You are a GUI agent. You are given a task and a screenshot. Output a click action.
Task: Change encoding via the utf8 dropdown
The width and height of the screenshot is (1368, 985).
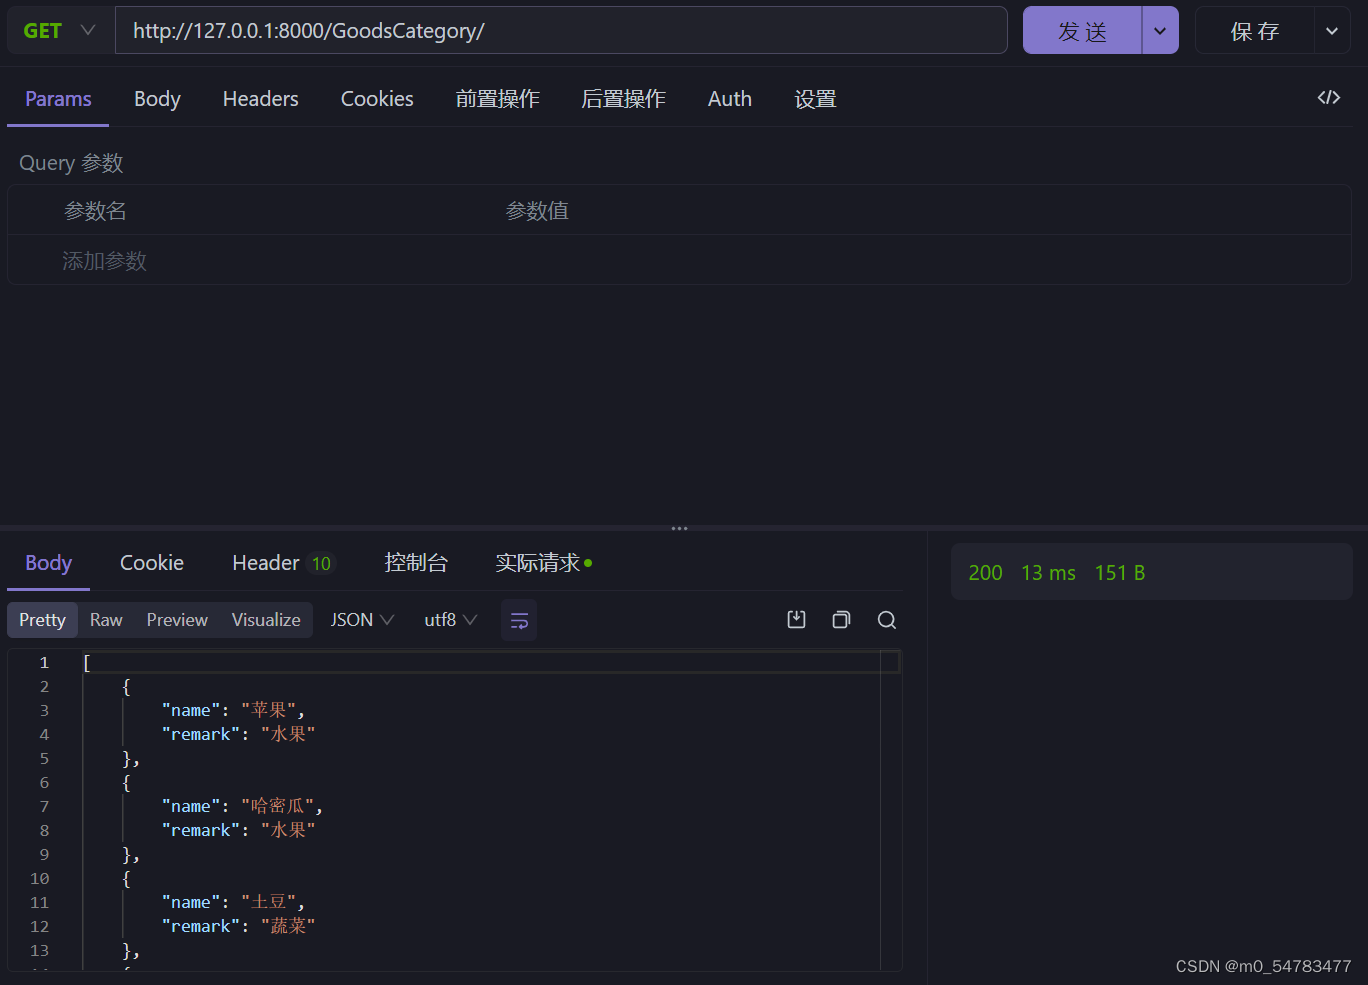click(x=449, y=620)
